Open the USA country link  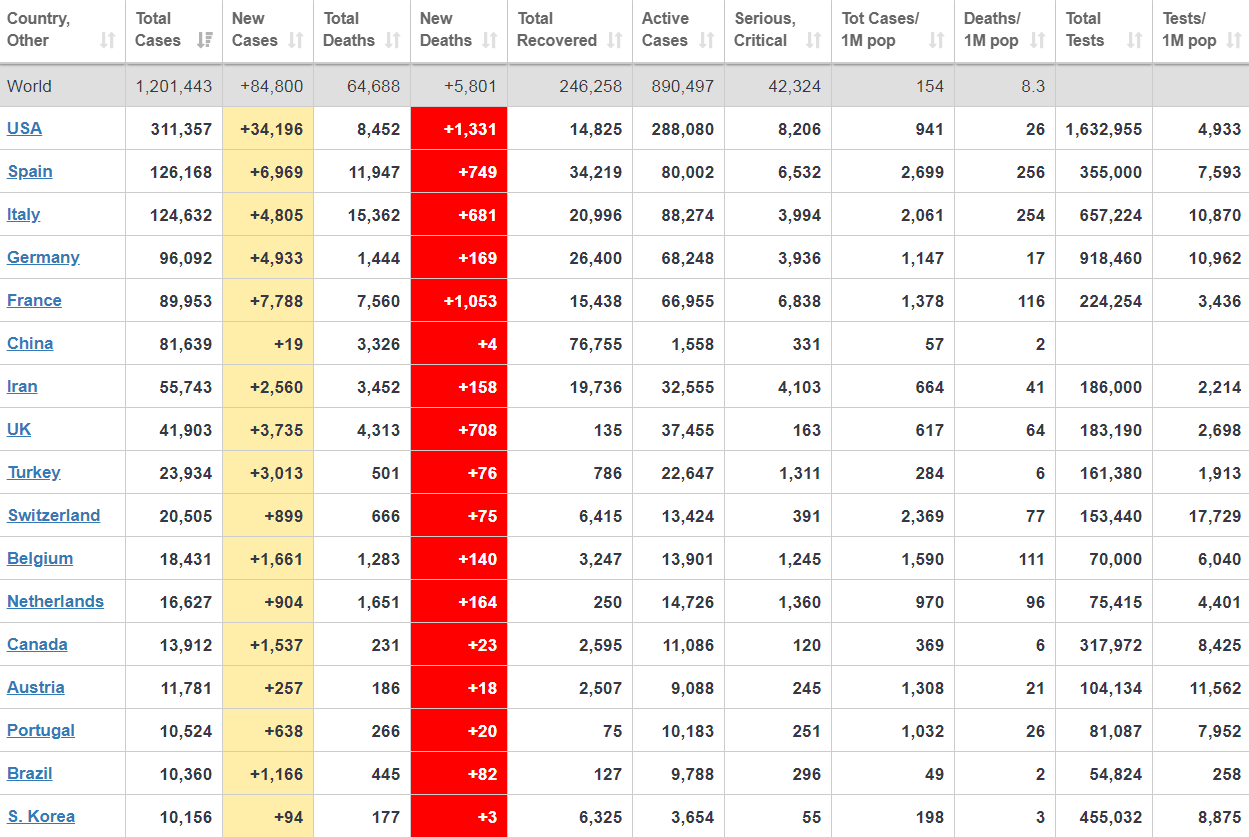pos(24,128)
